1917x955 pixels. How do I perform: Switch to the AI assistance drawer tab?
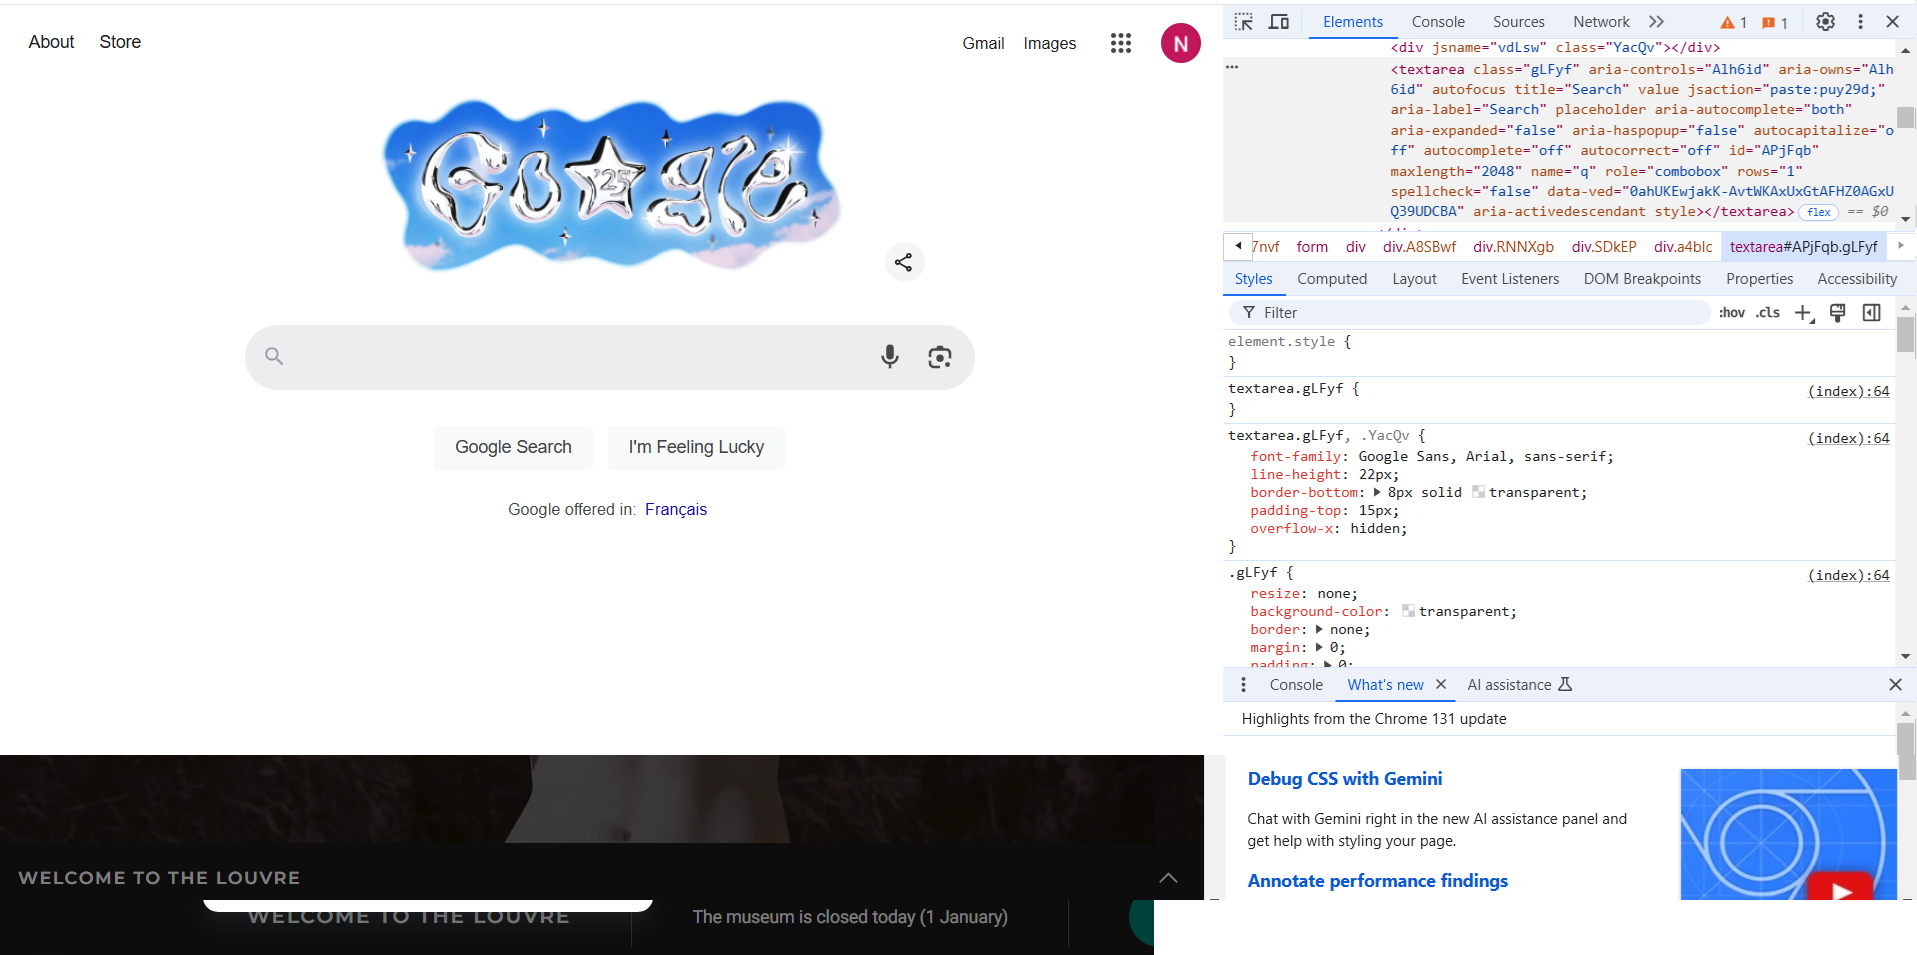(x=1519, y=685)
